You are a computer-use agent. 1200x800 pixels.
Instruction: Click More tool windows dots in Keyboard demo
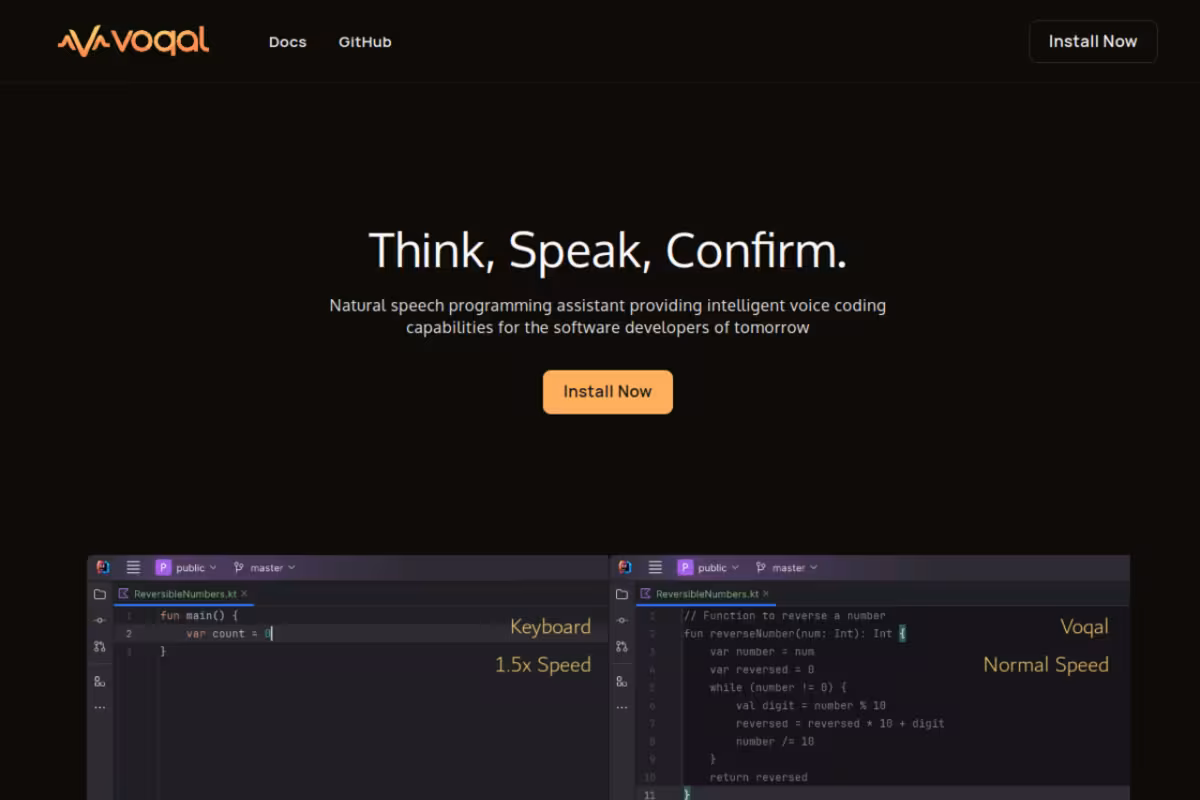(100, 707)
